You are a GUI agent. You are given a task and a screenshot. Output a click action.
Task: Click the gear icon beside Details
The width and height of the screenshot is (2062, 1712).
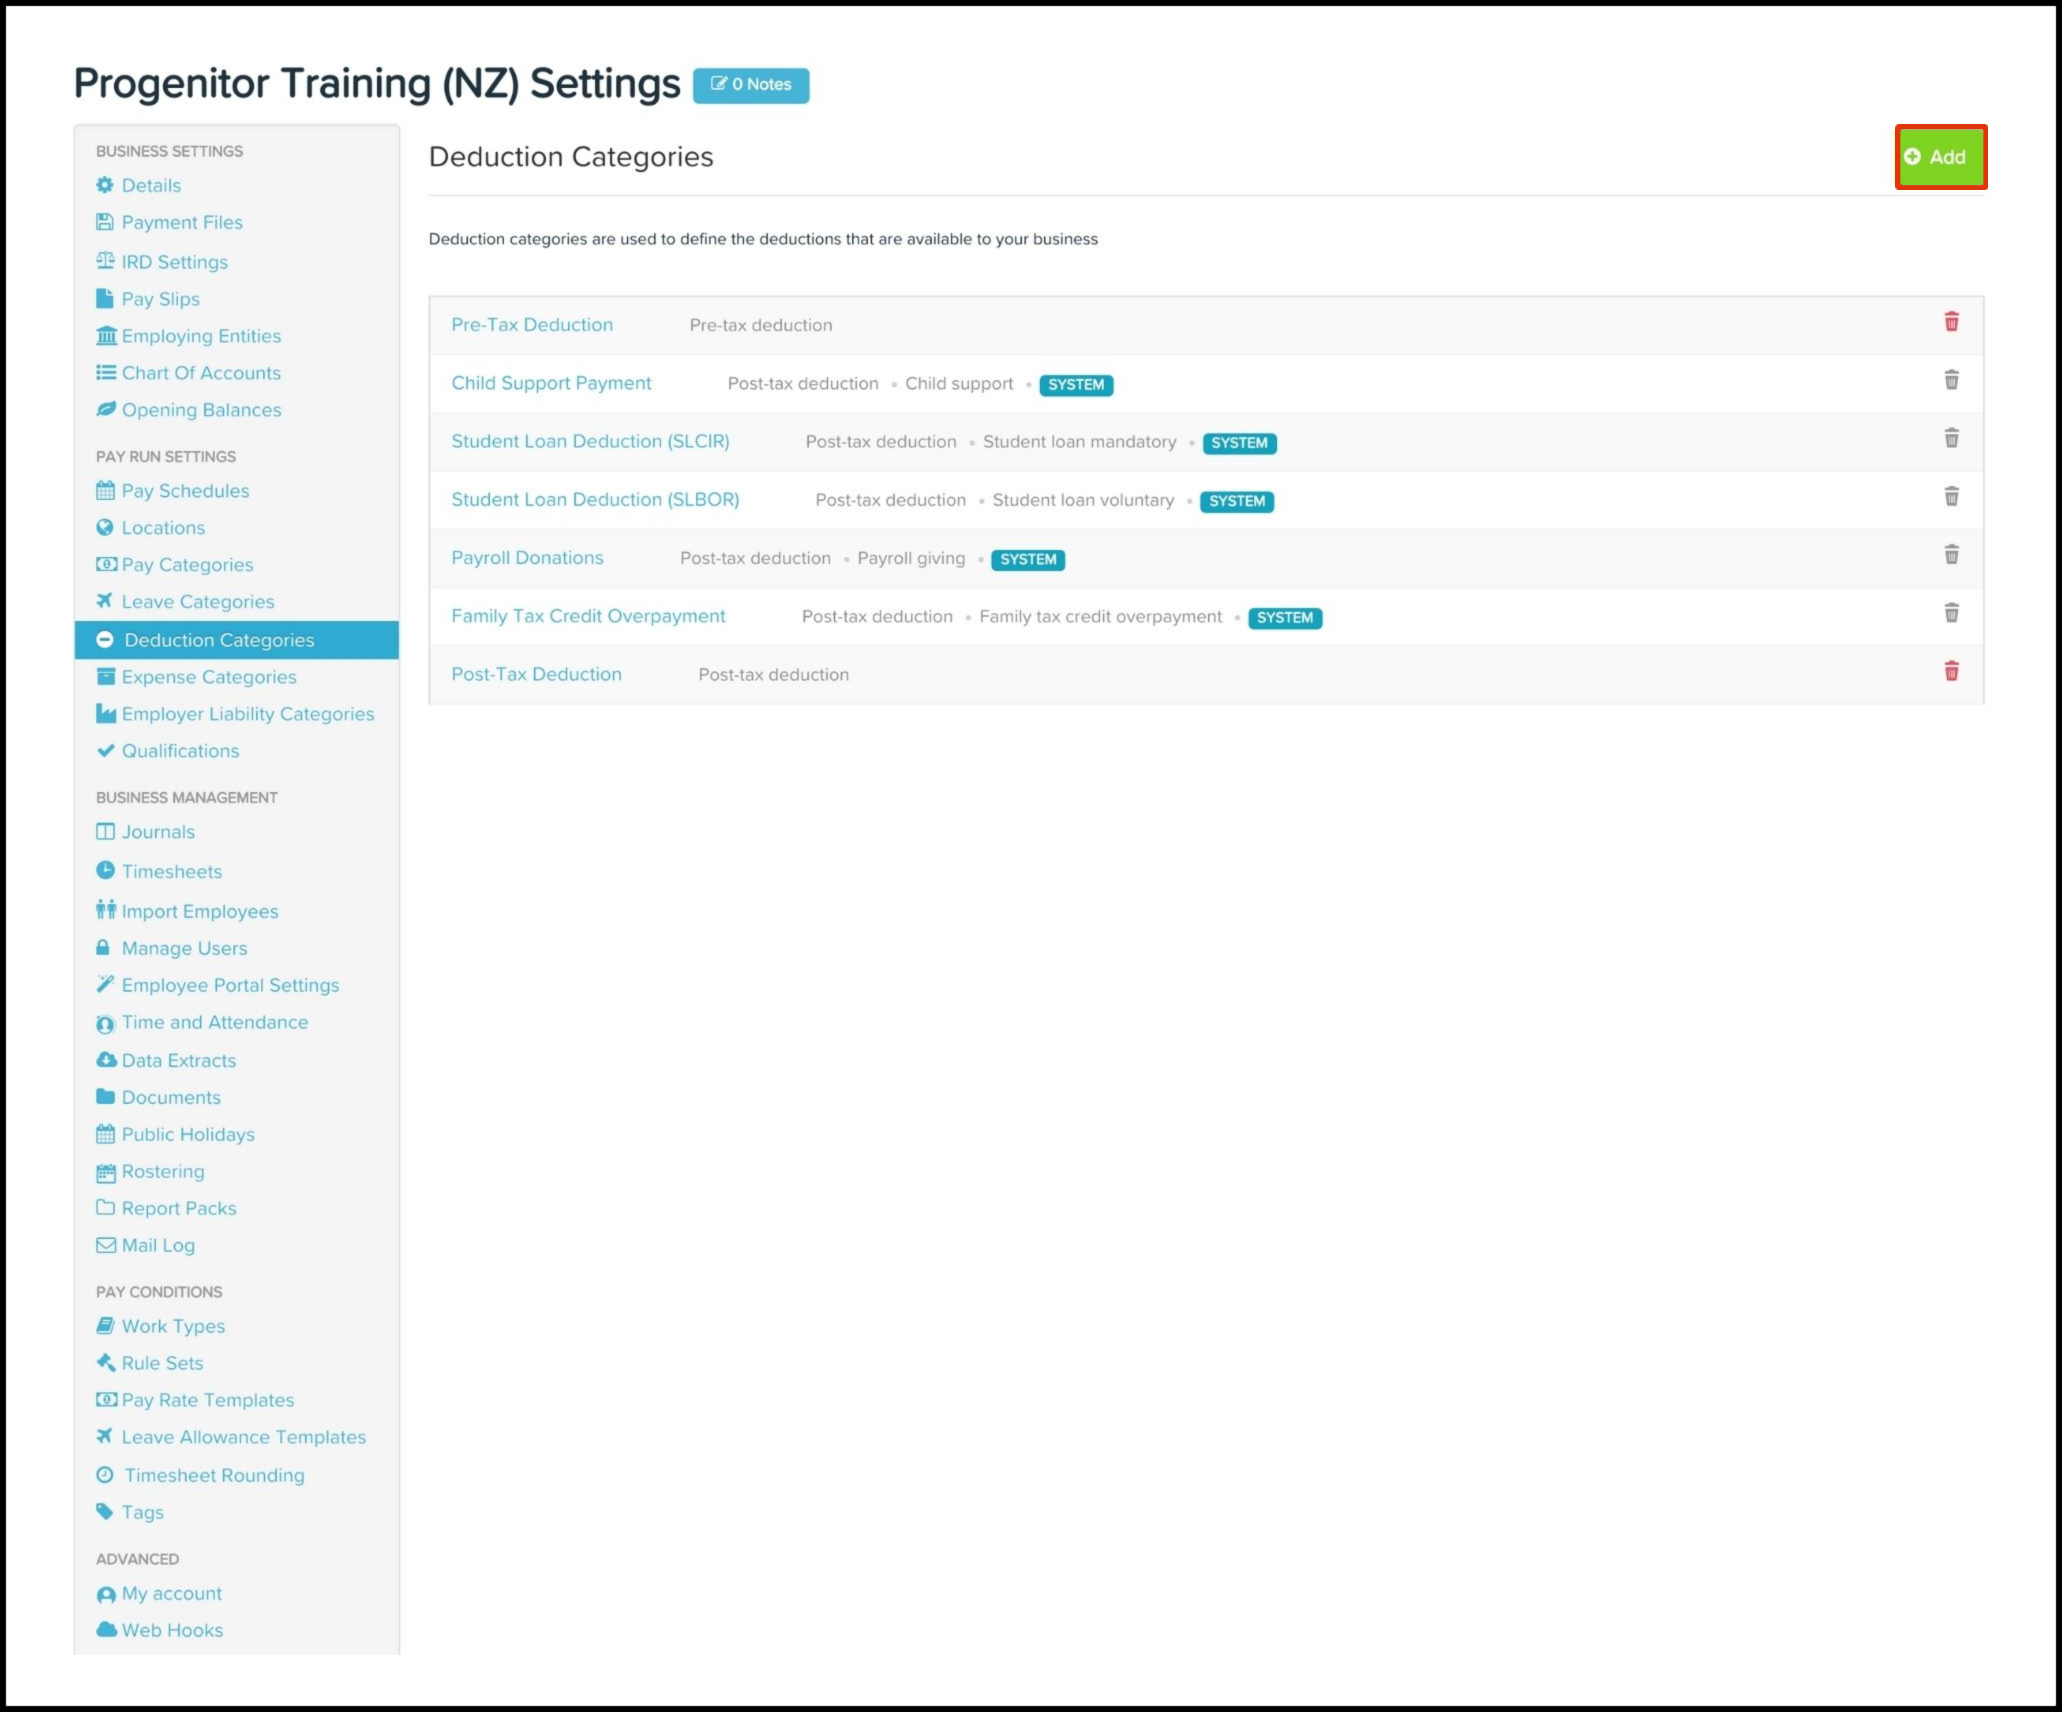[105, 185]
